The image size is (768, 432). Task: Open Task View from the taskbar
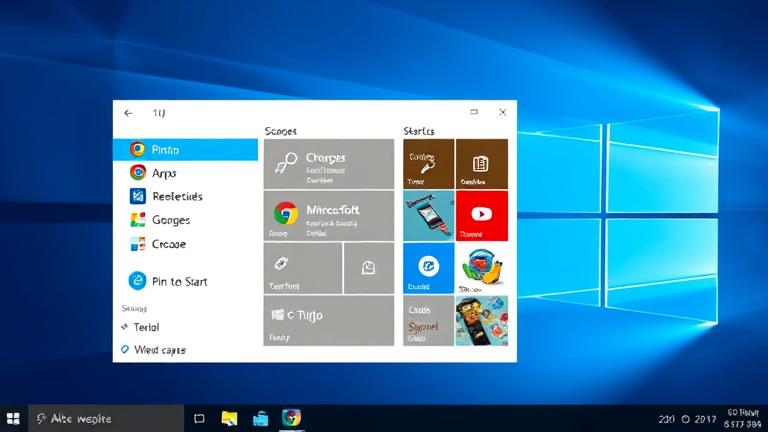[x=199, y=418]
